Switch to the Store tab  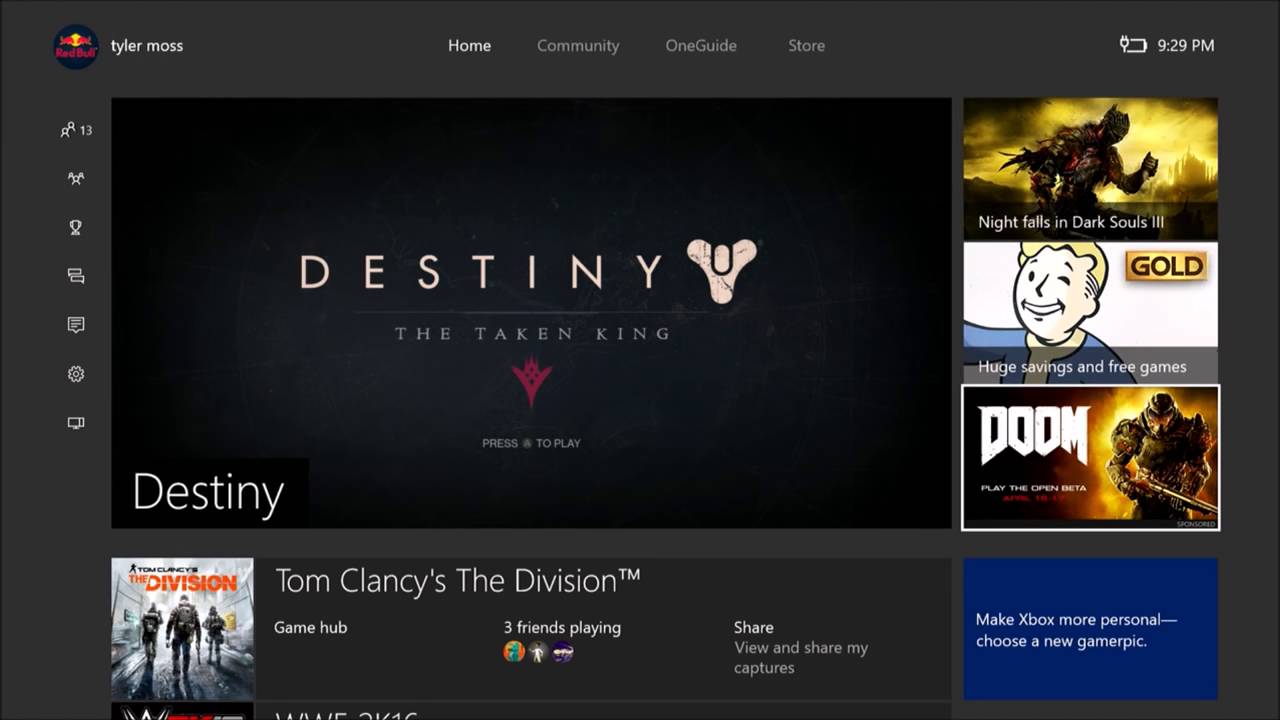[806, 46]
